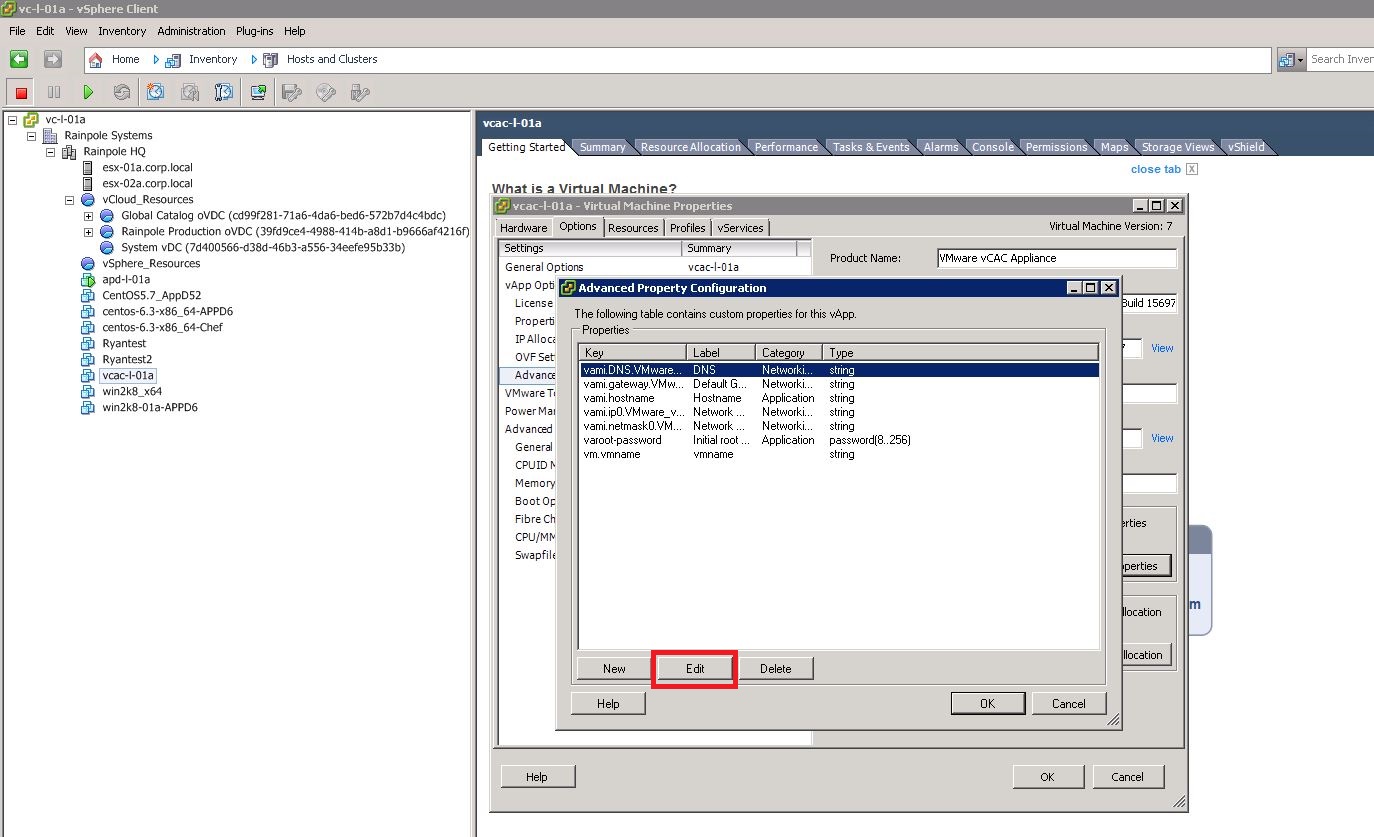Click Cancel at bottom of VM Properties window
The height and width of the screenshot is (837, 1374).
tap(1127, 777)
